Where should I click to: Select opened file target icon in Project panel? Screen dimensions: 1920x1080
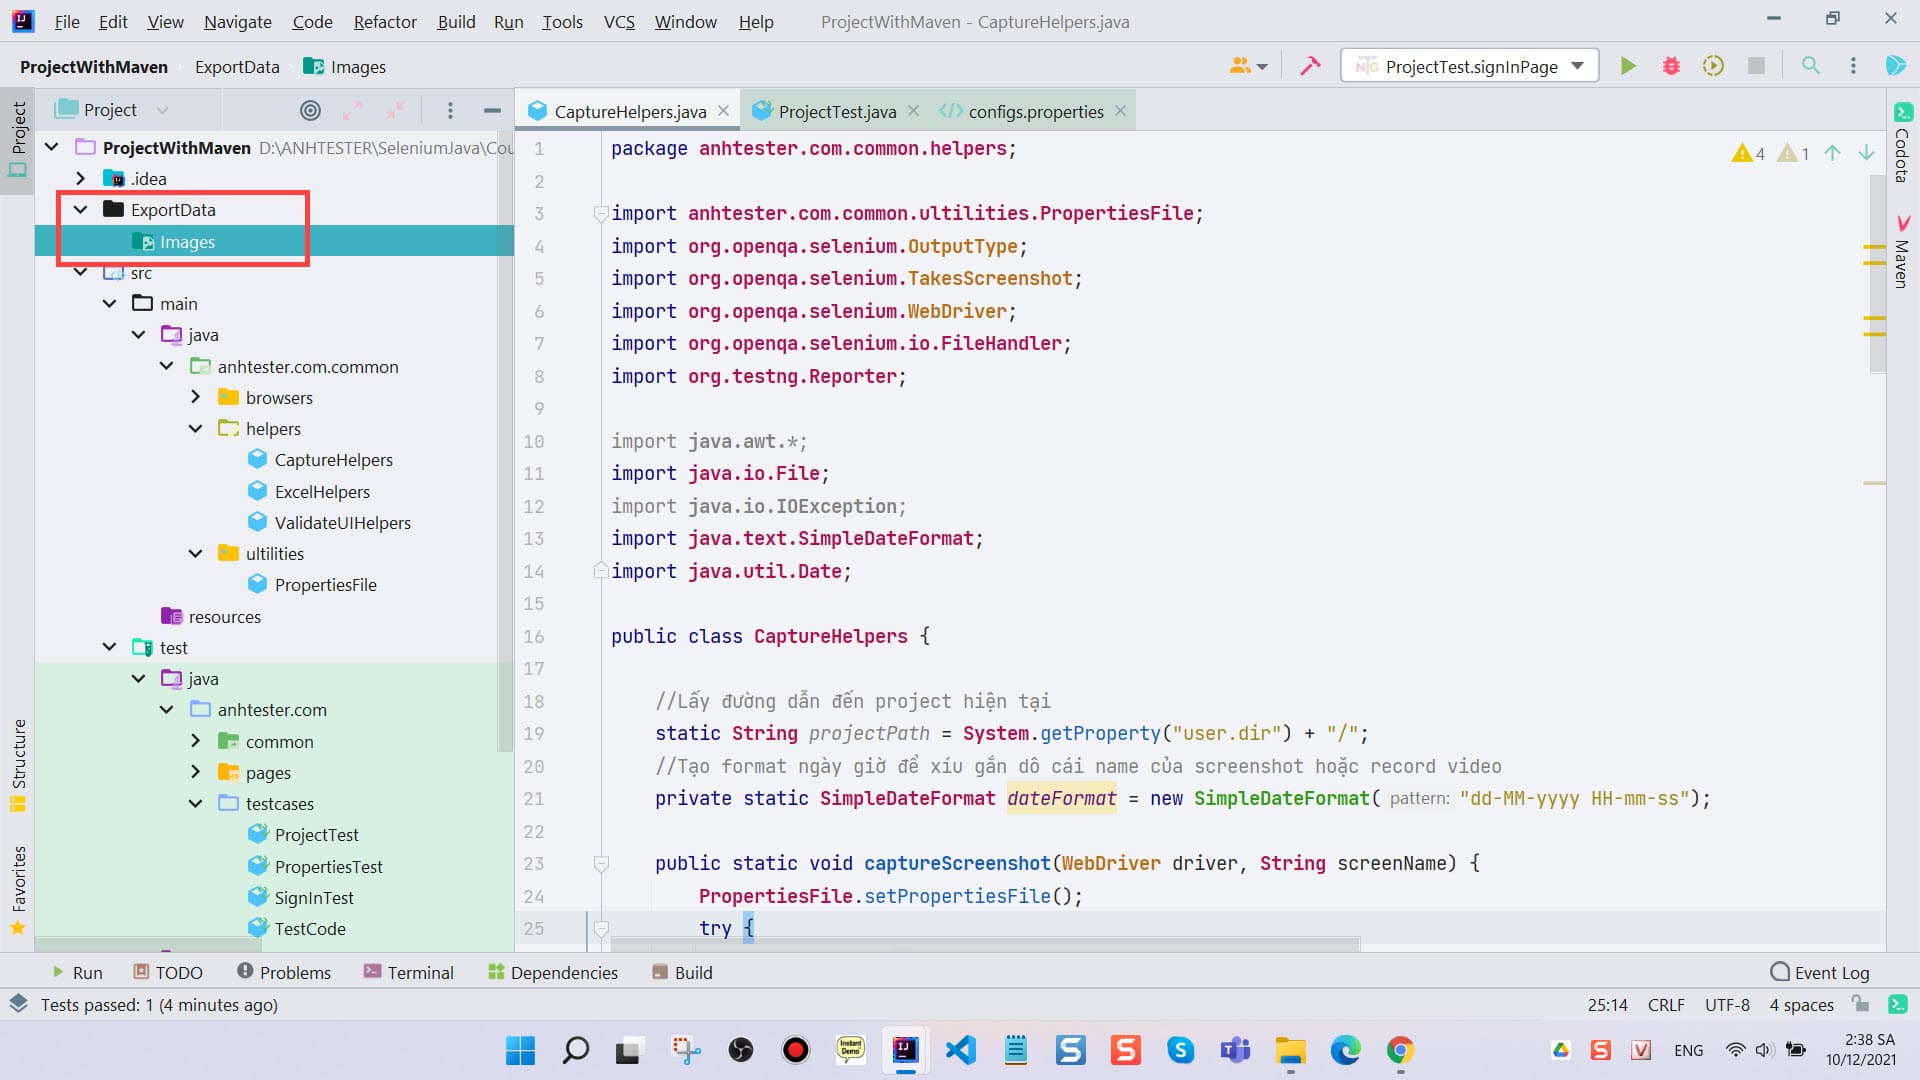tap(311, 110)
